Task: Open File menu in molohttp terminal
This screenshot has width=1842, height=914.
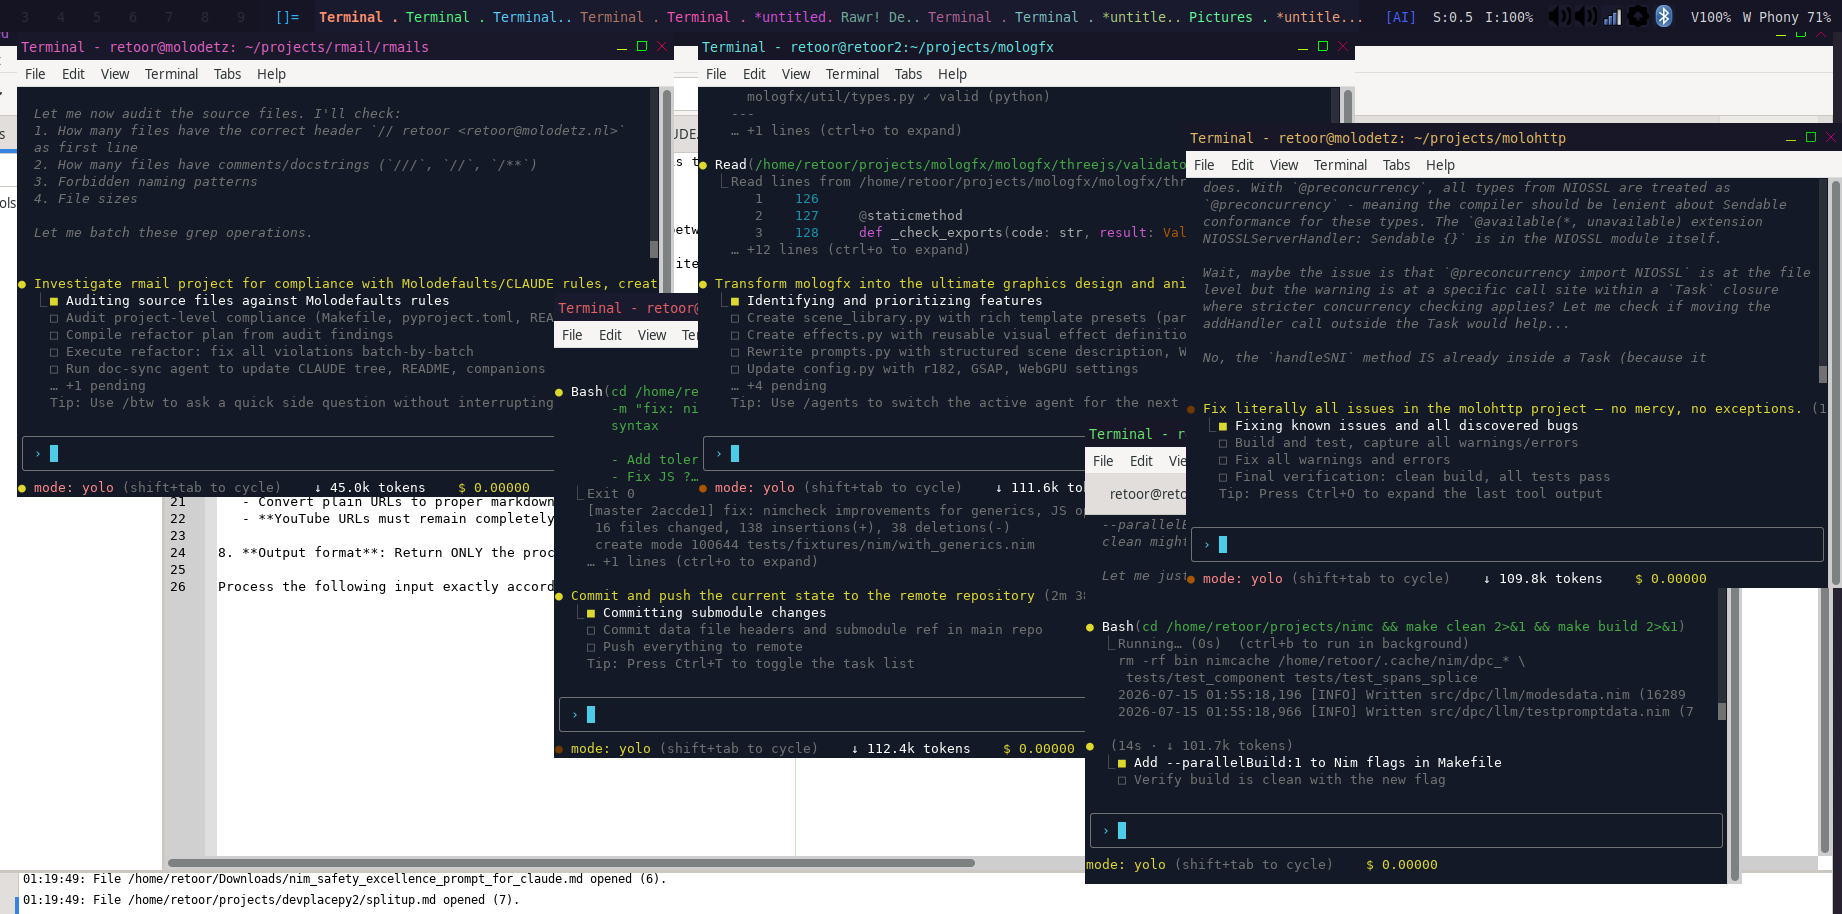Action: point(1204,165)
